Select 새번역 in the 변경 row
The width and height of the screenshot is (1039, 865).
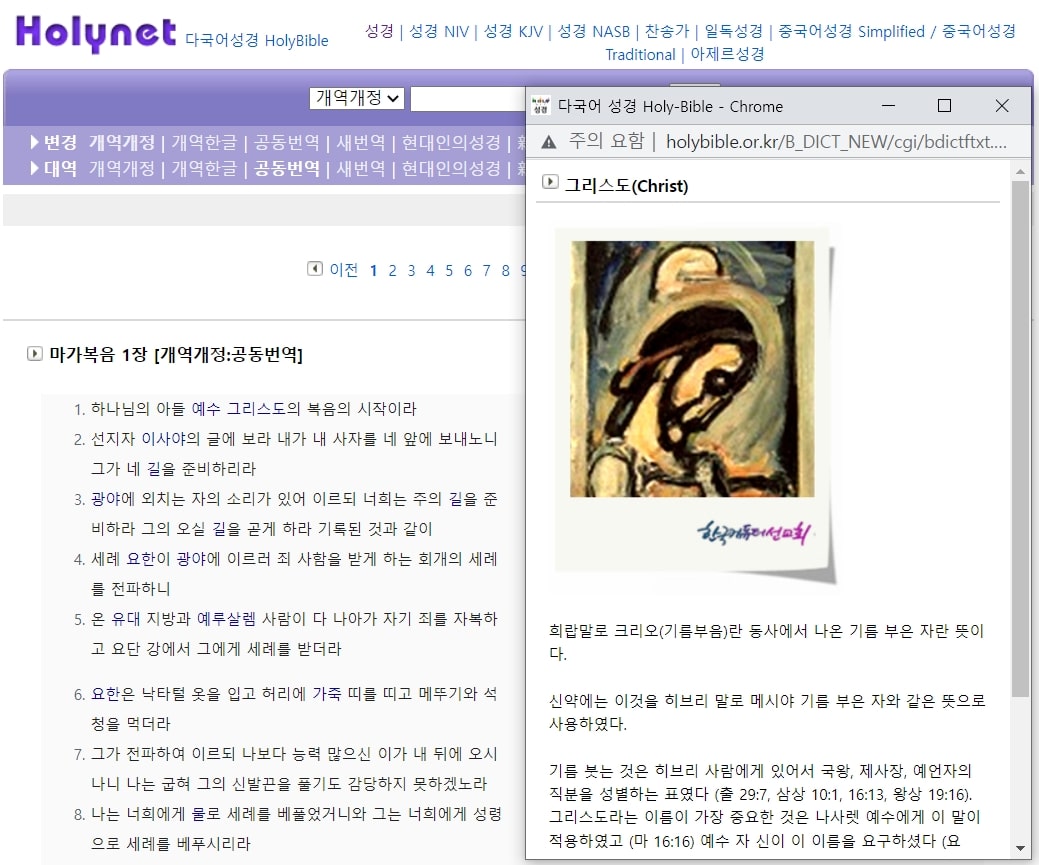[360, 143]
